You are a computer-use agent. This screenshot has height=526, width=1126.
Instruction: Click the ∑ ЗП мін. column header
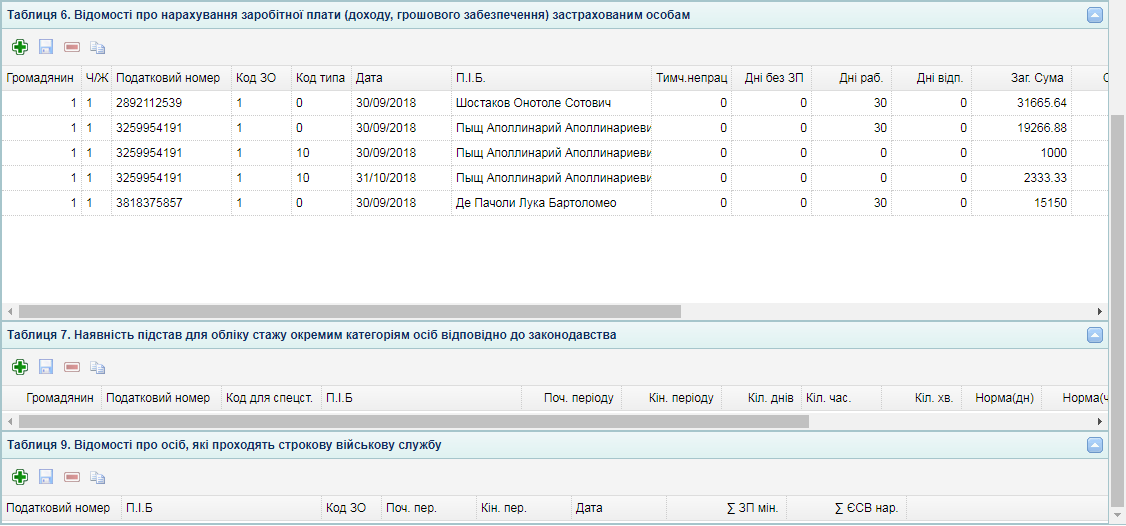coord(727,508)
